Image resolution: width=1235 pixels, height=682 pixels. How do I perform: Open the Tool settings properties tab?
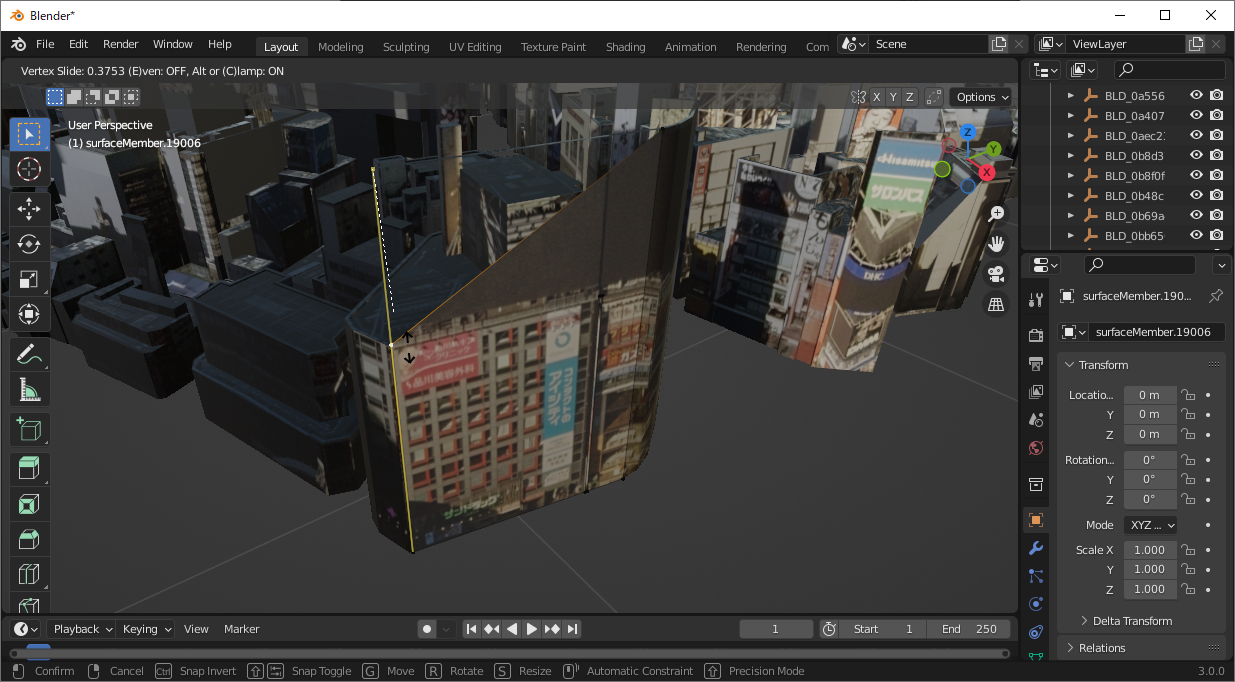1036,301
